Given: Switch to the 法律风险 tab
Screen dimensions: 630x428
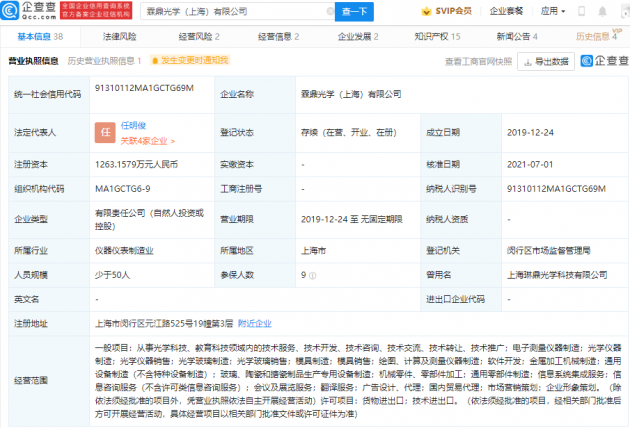Looking at the screenshot, I should (119, 37).
